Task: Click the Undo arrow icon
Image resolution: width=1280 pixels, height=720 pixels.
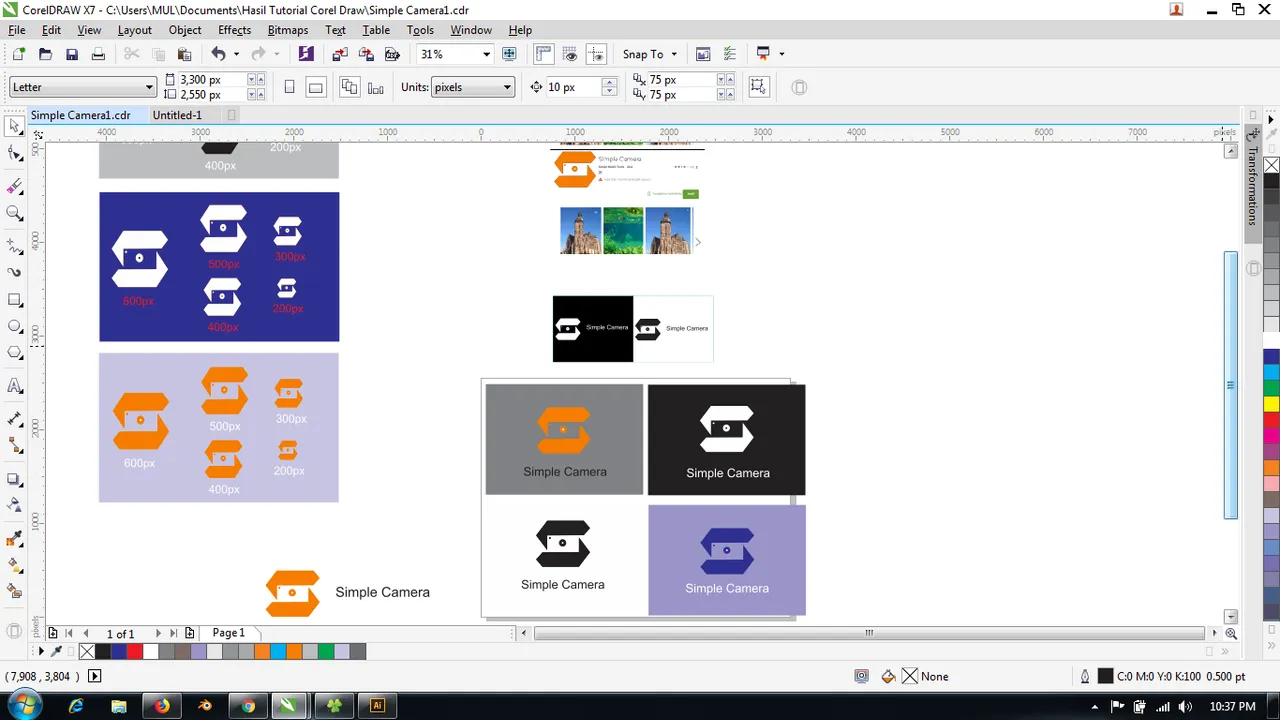Action: (x=218, y=54)
